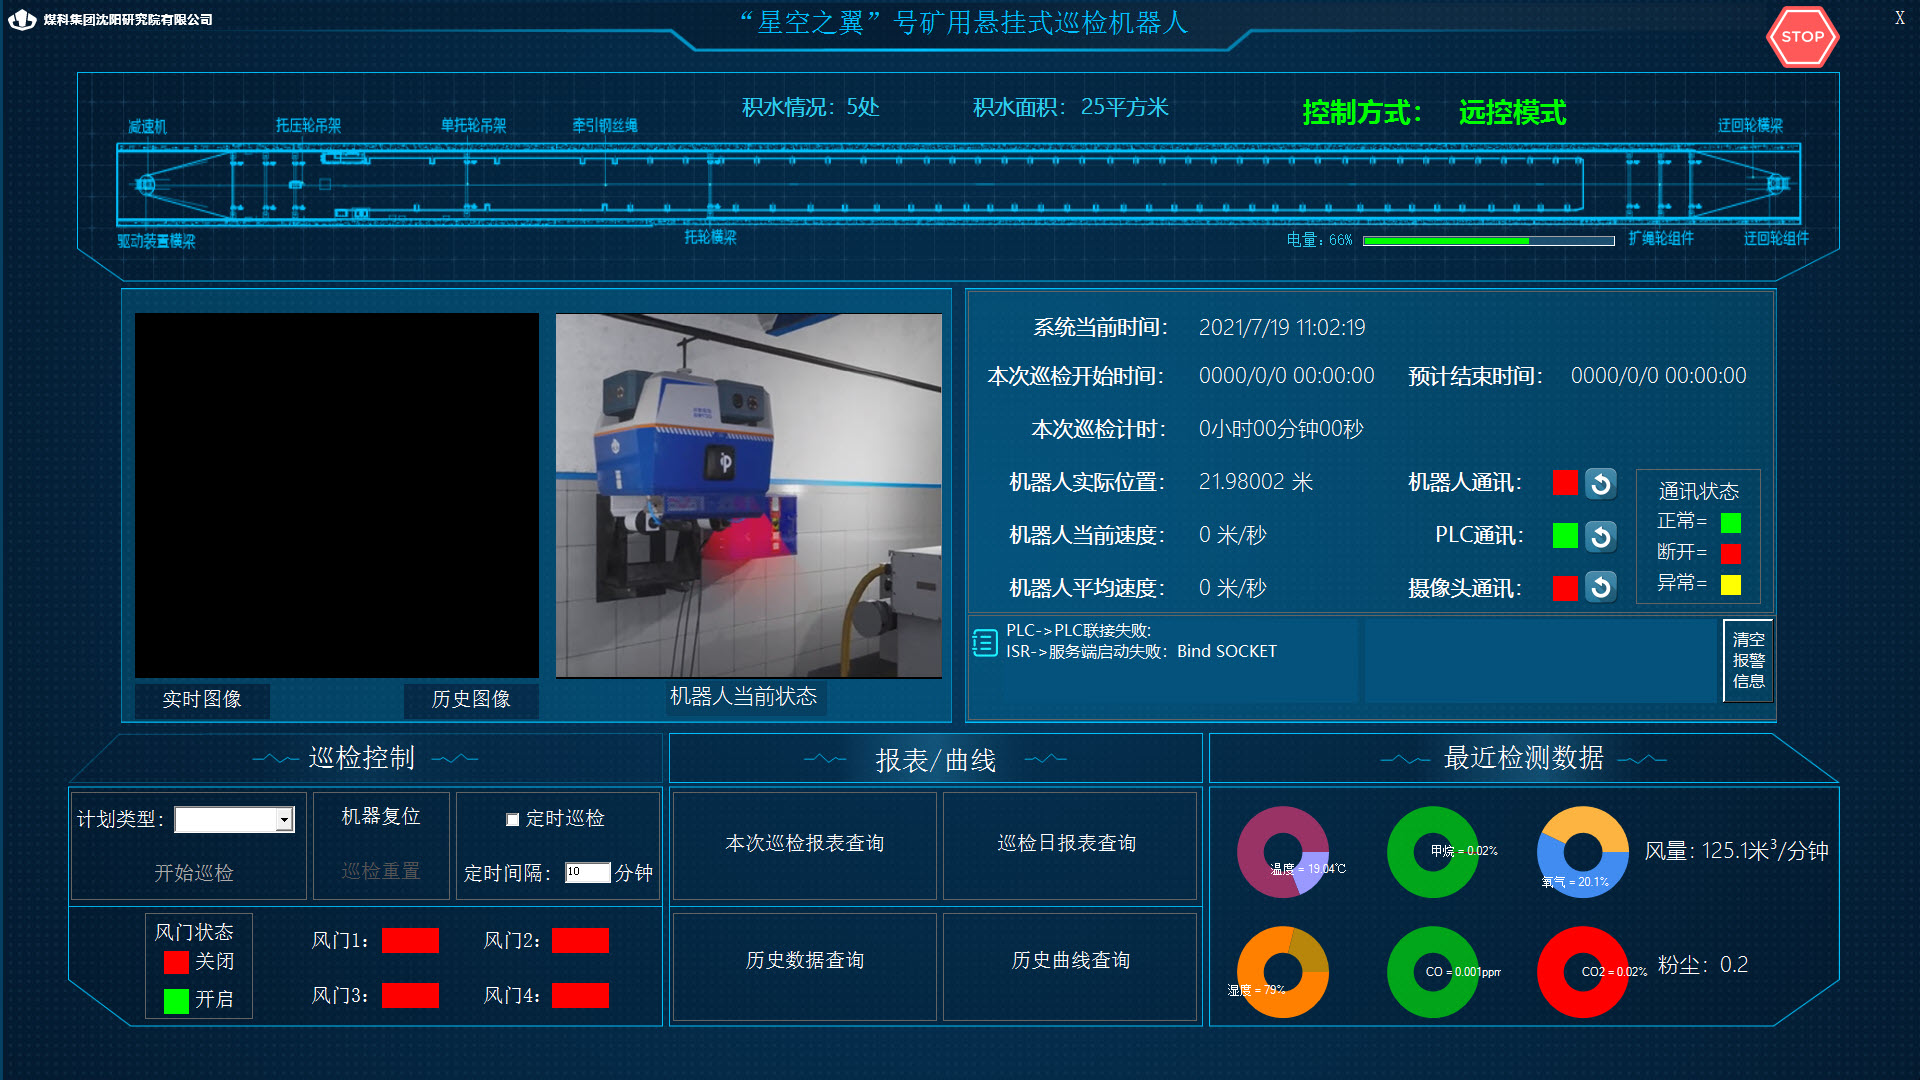Click the alarm message list icon
Image resolution: width=1920 pixels, height=1080 pixels.
(985, 643)
